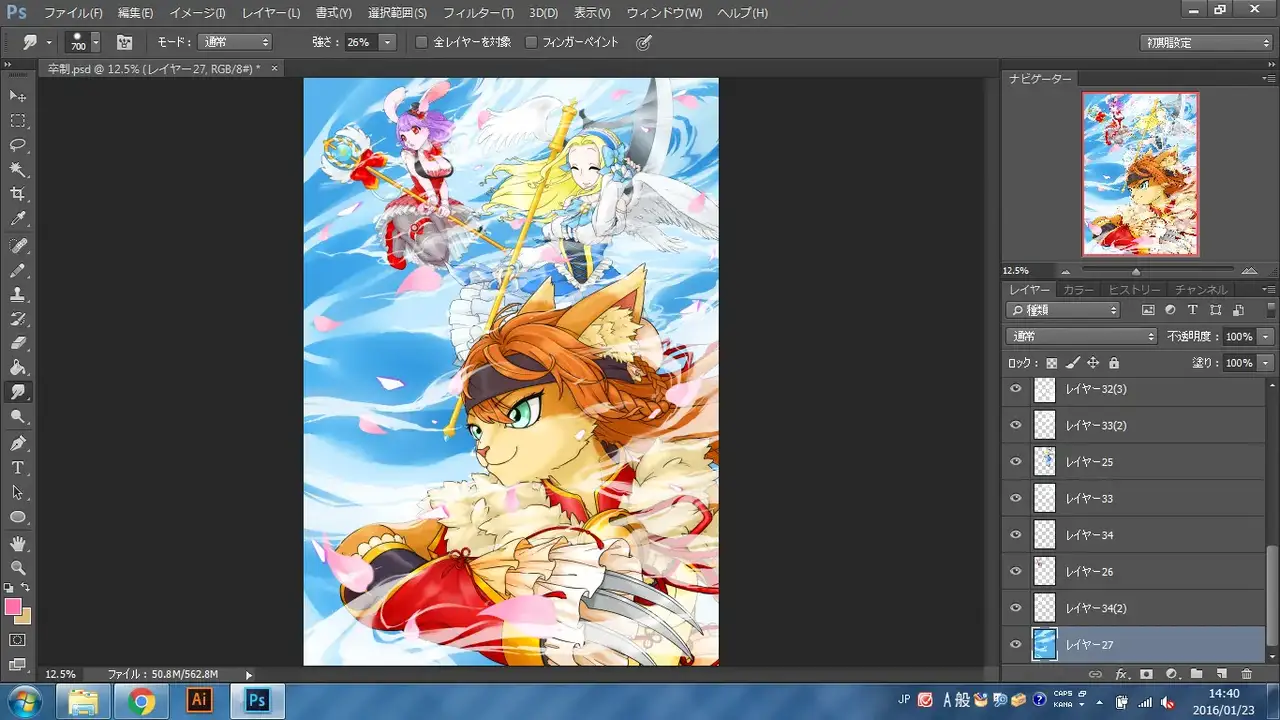The width and height of the screenshot is (1280, 720).
Task: Enable the 全レイヤーを対象 checkbox
Action: pos(422,43)
